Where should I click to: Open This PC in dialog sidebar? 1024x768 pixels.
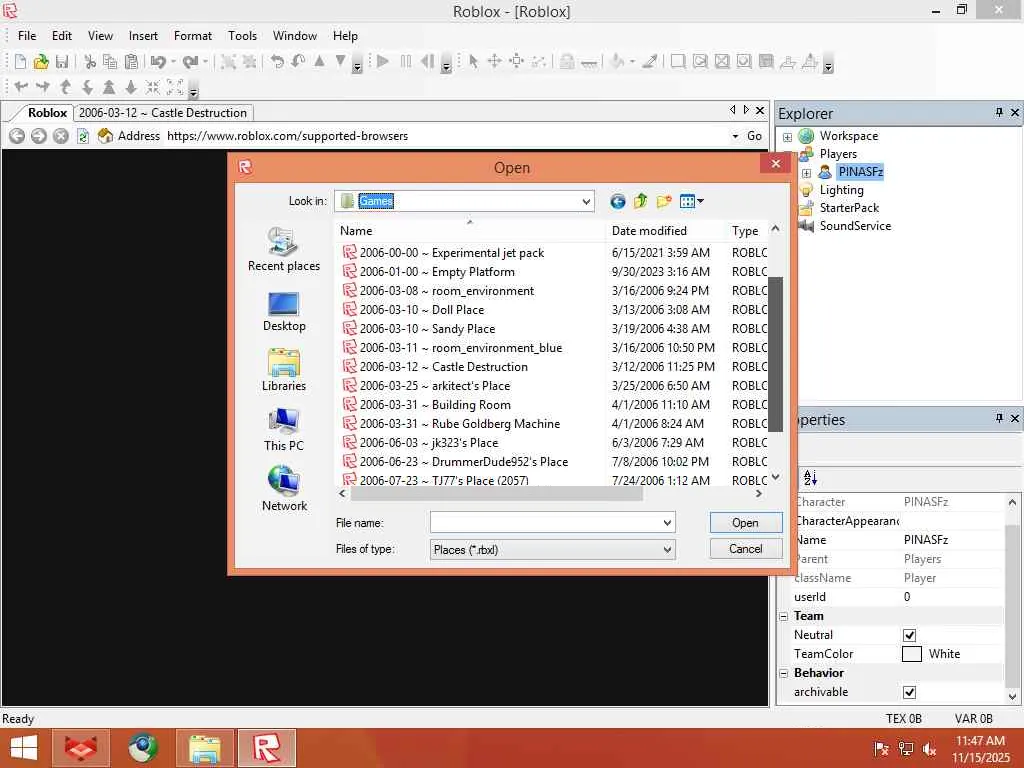coord(284,430)
